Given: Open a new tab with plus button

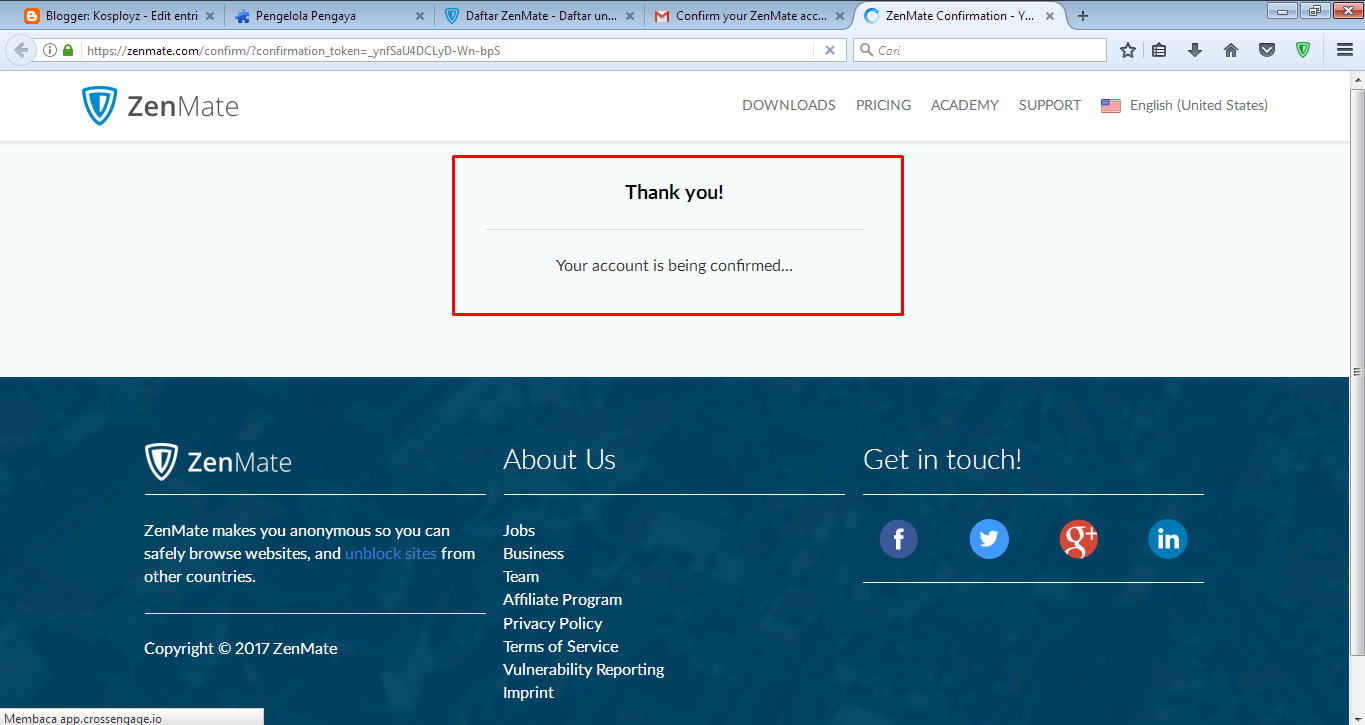Looking at the screenshot, I should (1083, 16).
